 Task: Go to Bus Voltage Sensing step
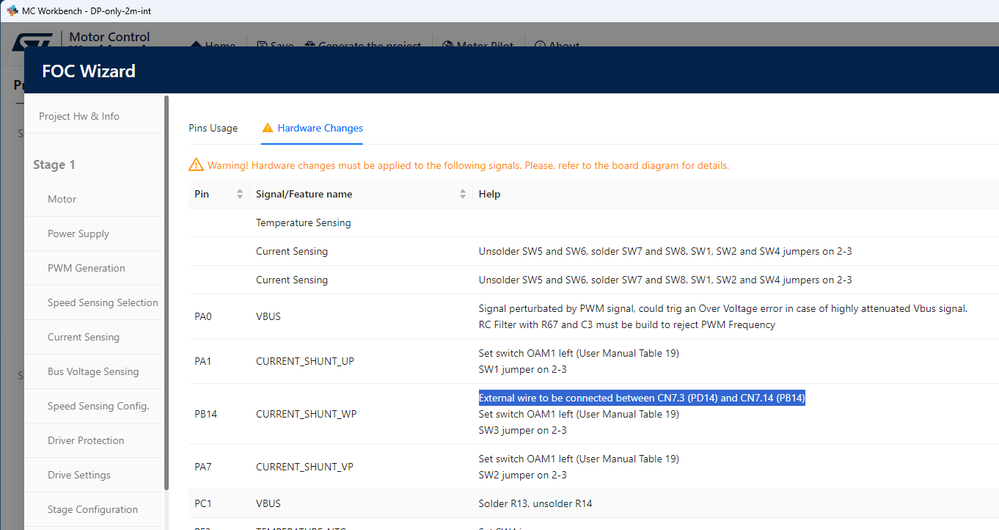(93, 371)
